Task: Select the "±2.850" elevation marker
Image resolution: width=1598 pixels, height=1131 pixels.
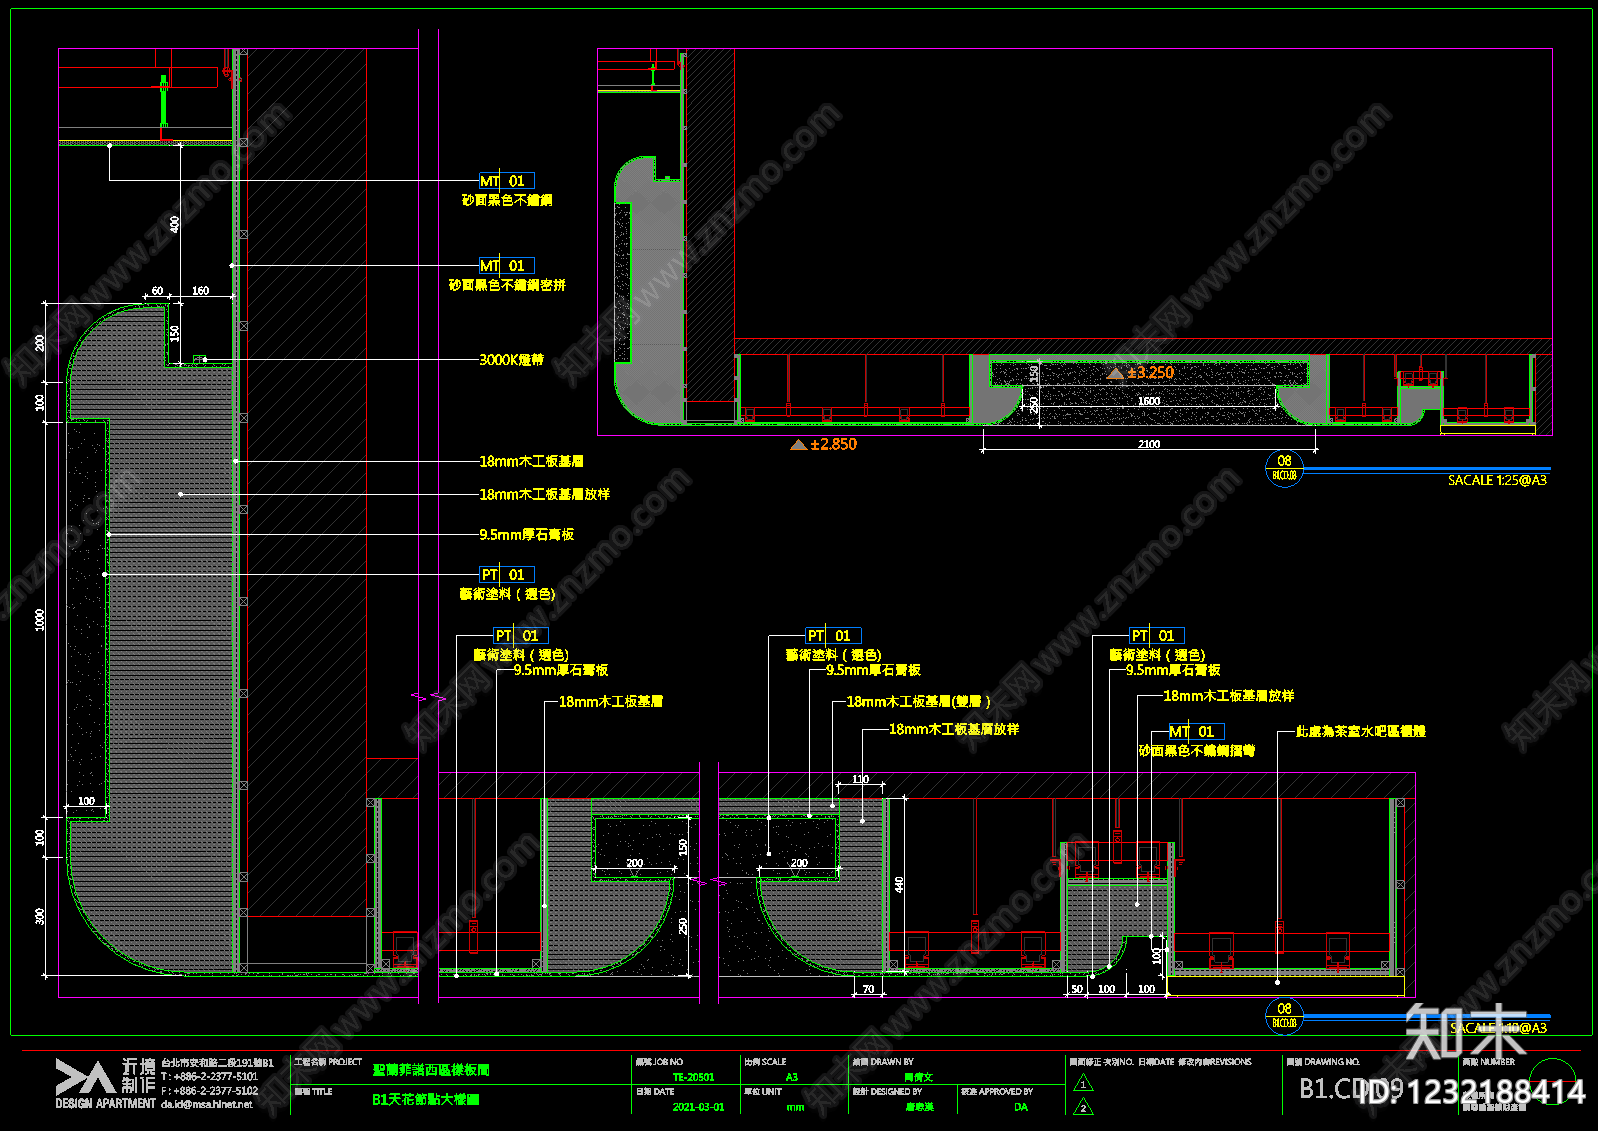Action: [x=824, y=444]
